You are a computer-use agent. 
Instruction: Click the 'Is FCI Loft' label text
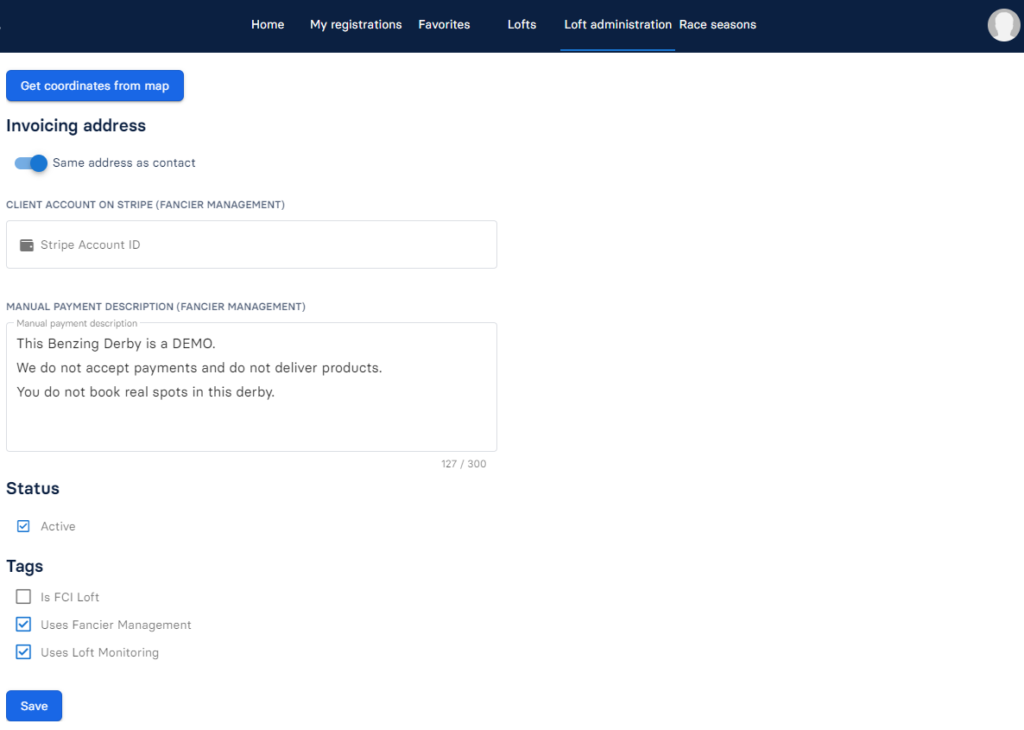click(70, 597)
